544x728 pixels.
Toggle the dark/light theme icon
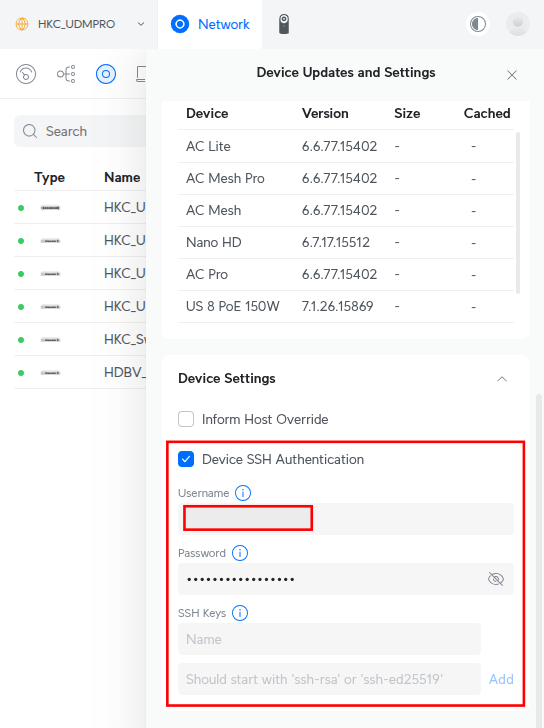point(478,24)
